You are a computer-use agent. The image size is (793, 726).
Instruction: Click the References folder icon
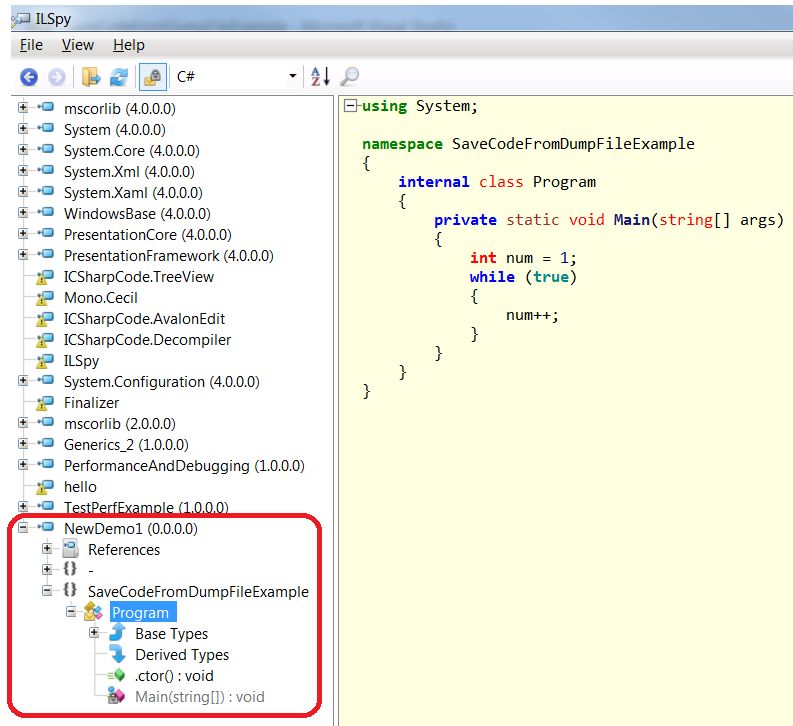[70, 549]
